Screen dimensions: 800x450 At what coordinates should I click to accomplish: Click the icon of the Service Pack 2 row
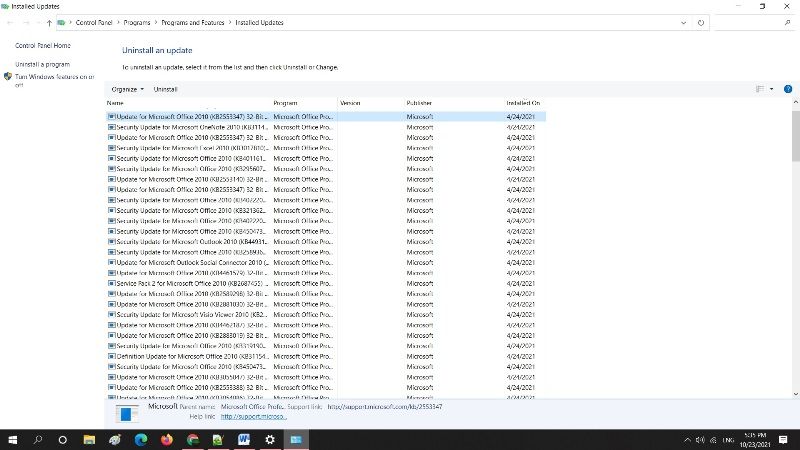point(112,284)
